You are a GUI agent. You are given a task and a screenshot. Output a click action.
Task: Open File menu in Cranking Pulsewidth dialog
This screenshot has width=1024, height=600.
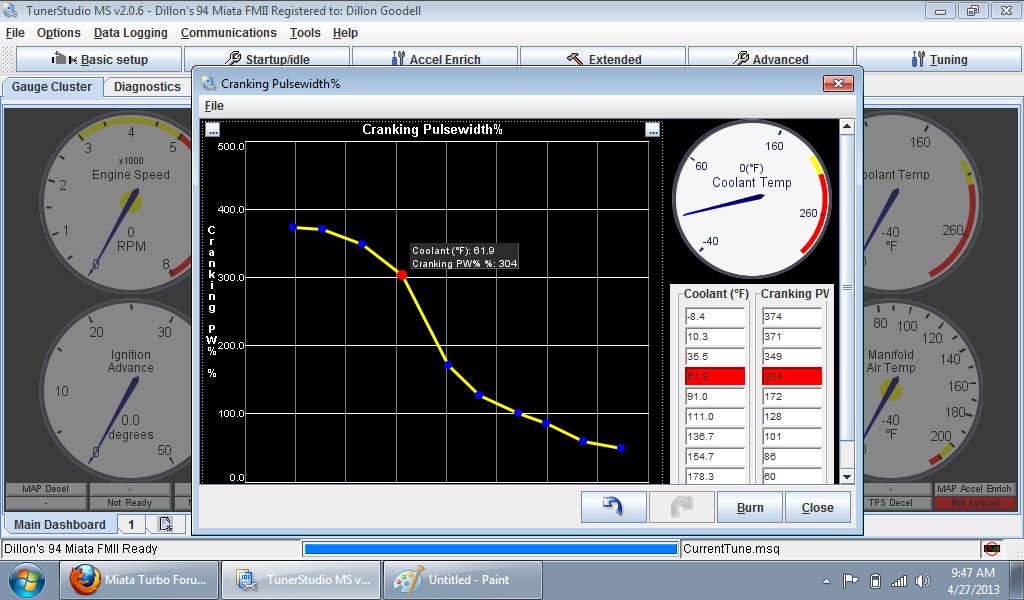tap(214, 106)
